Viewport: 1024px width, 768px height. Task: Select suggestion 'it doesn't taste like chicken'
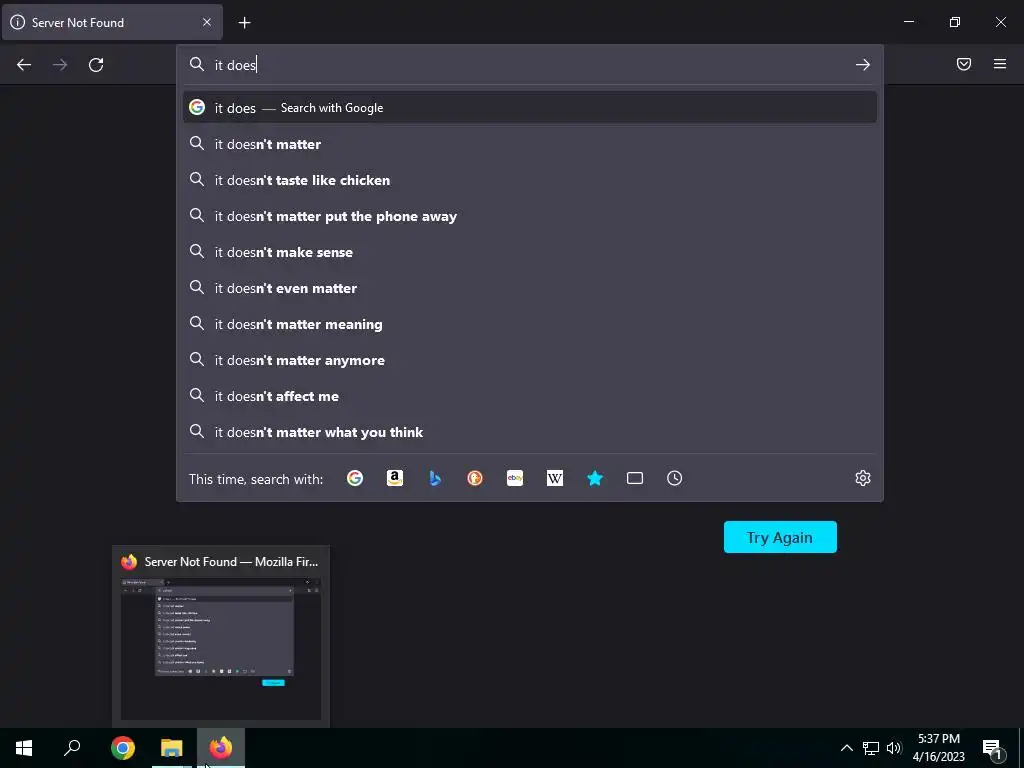click(530, 180)
